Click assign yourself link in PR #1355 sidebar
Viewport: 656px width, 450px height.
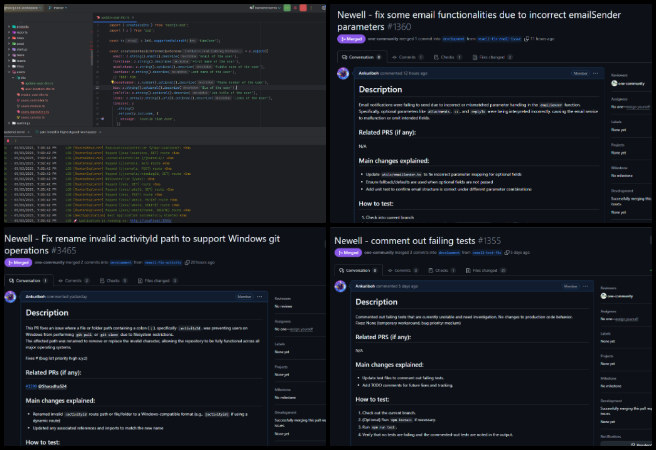(x=626, y=319)
